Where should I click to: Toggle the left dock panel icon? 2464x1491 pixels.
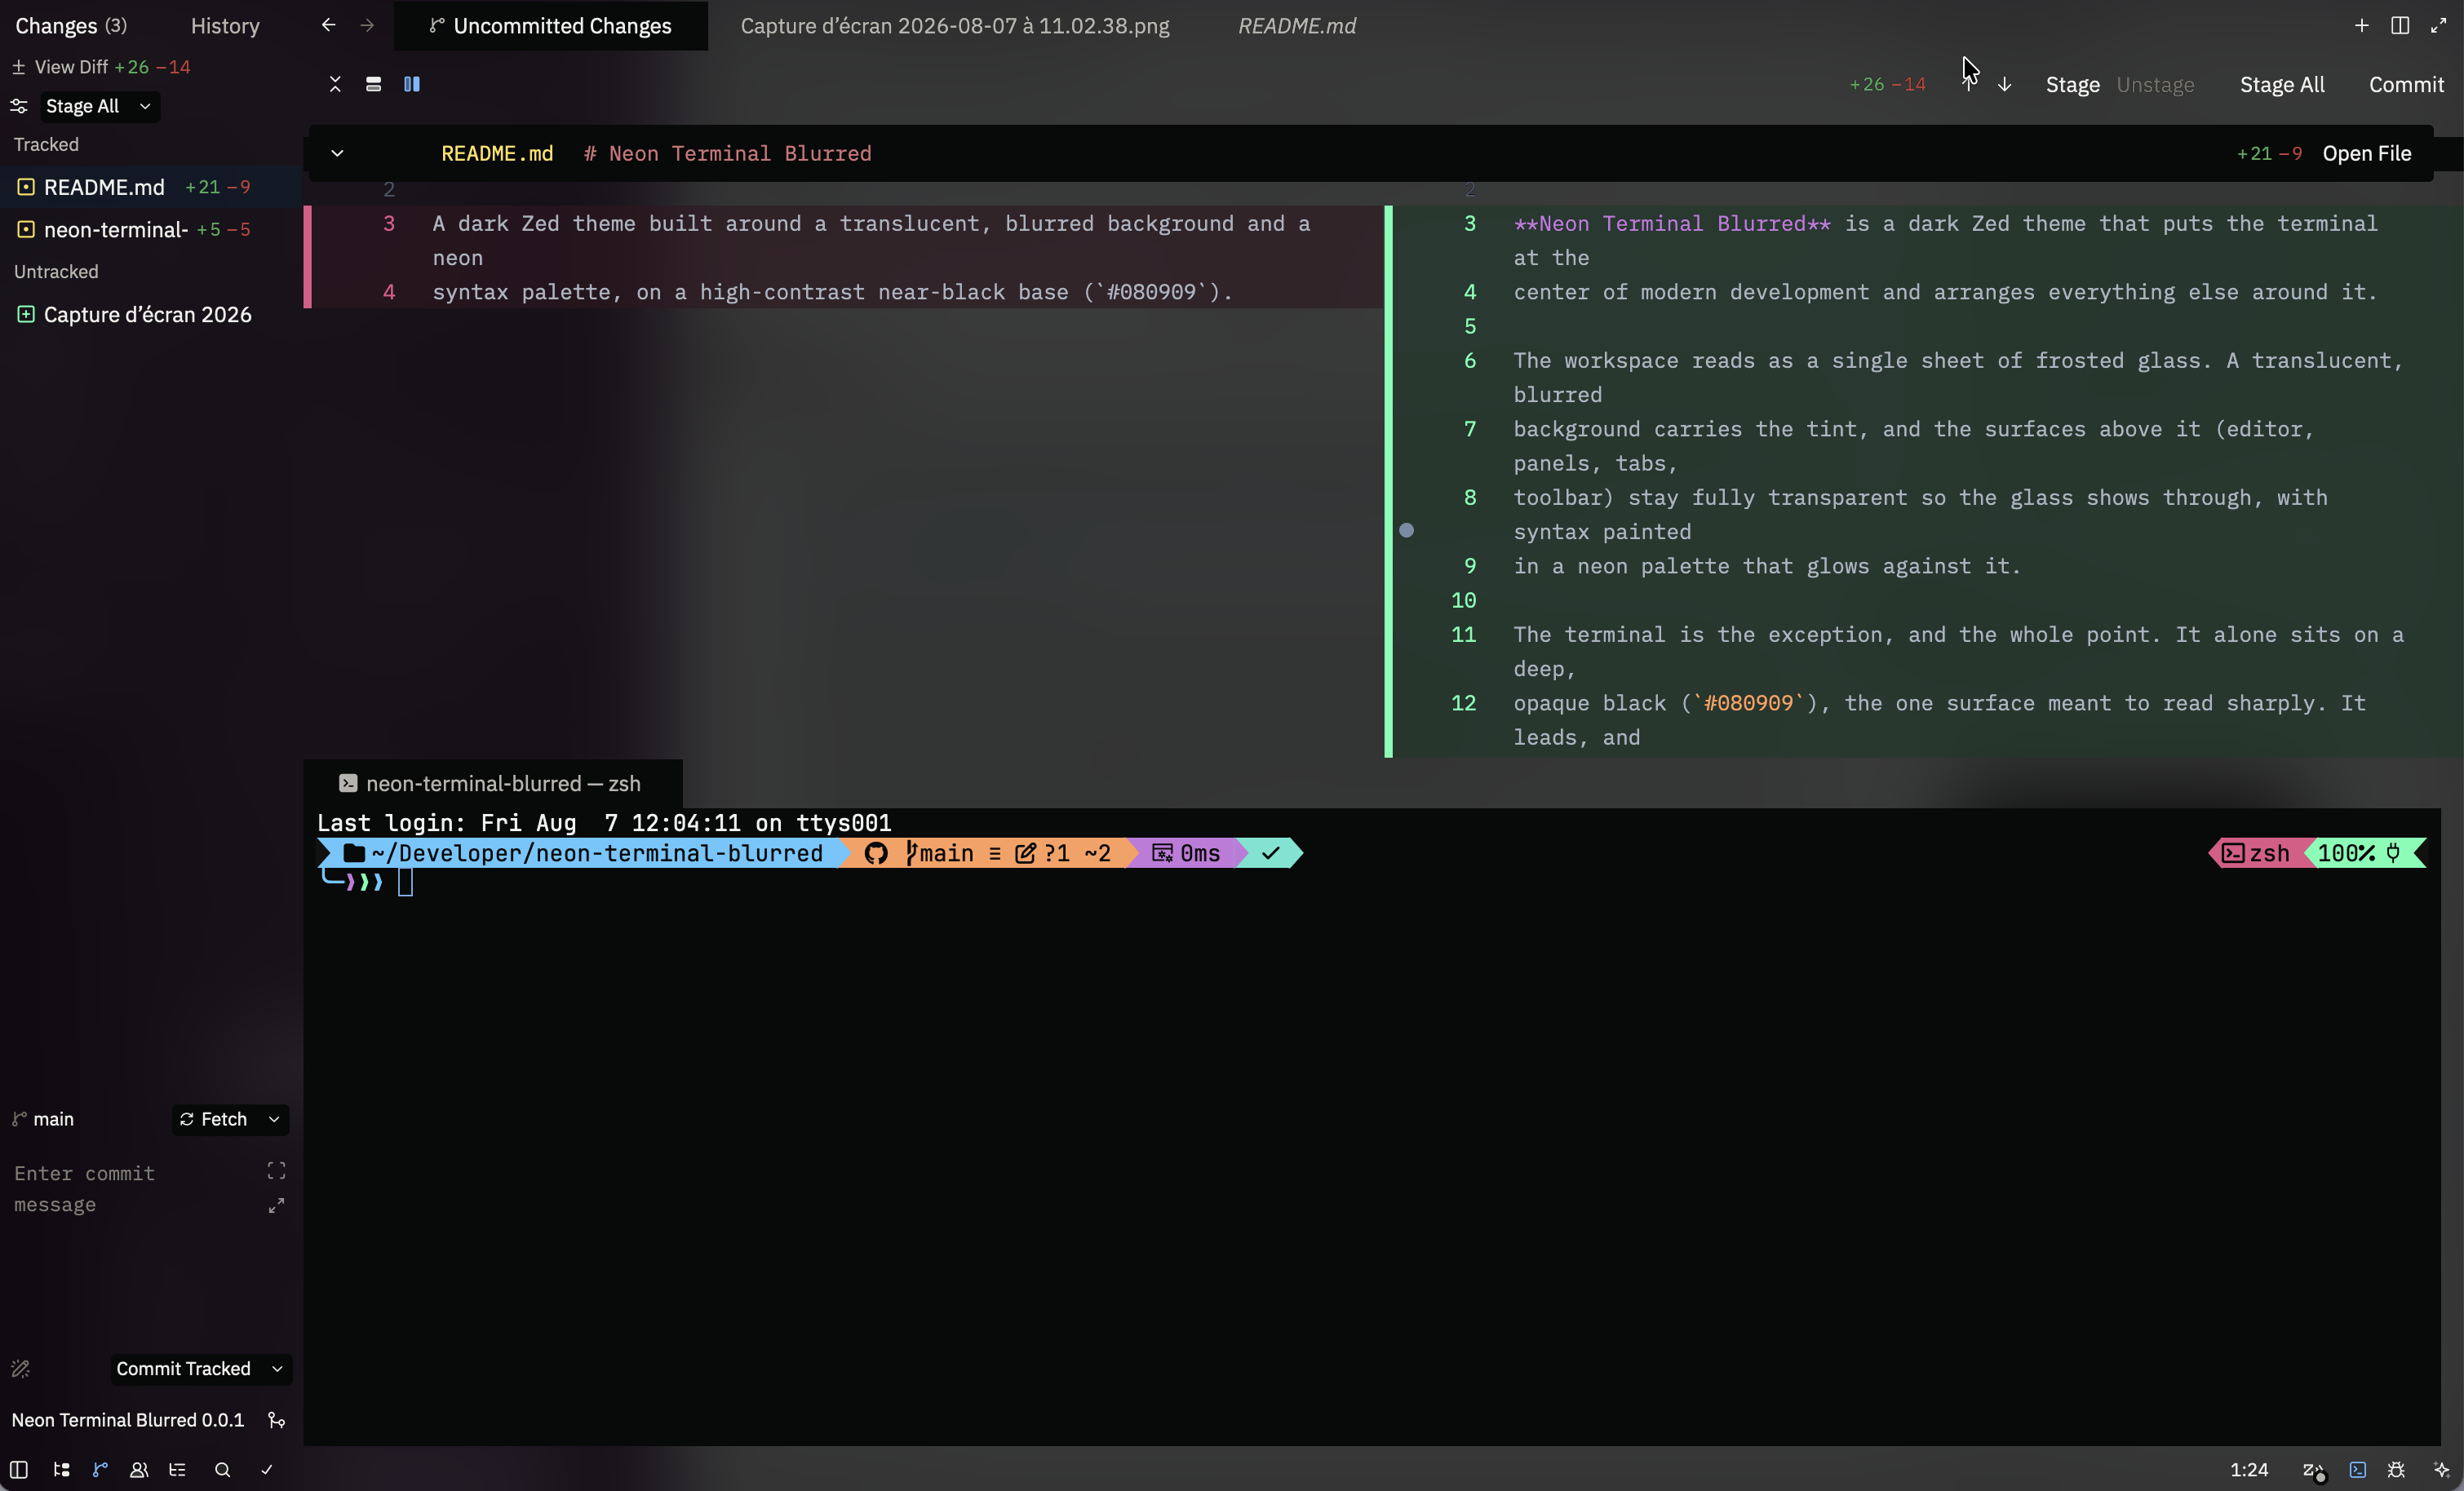click(19, 1469)
